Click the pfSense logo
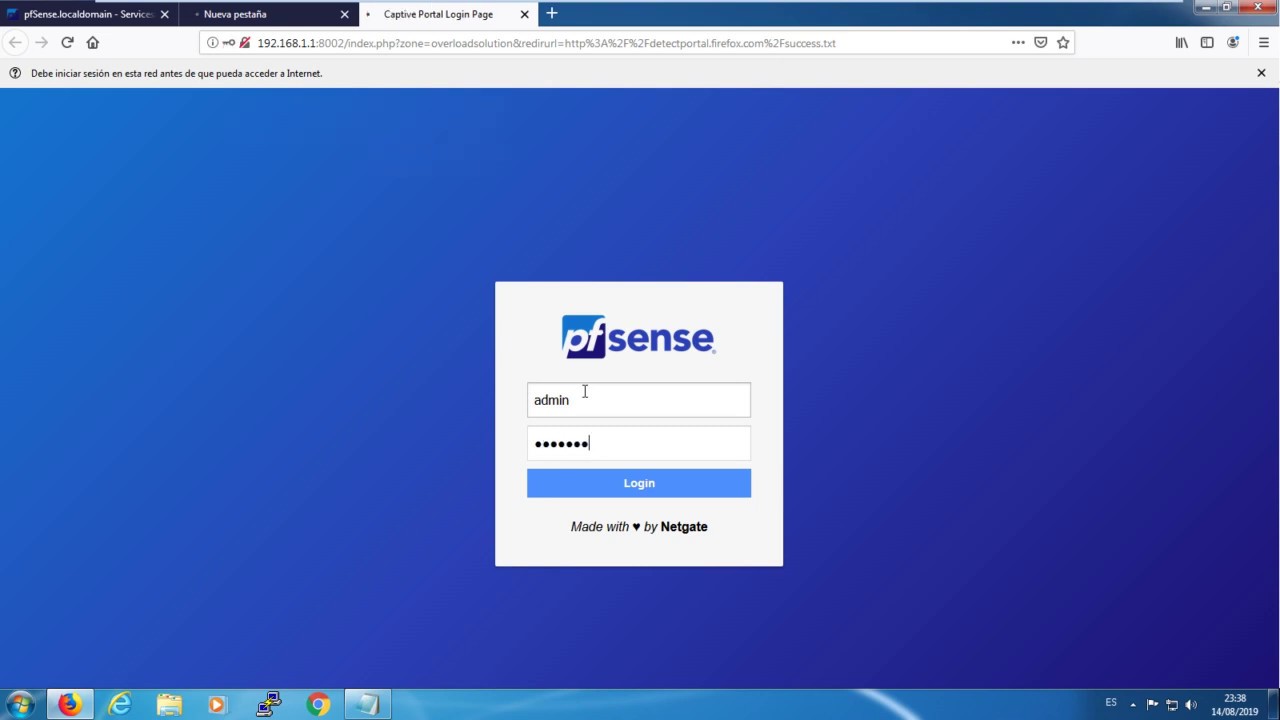The image size is (1280, 720). 638,337
